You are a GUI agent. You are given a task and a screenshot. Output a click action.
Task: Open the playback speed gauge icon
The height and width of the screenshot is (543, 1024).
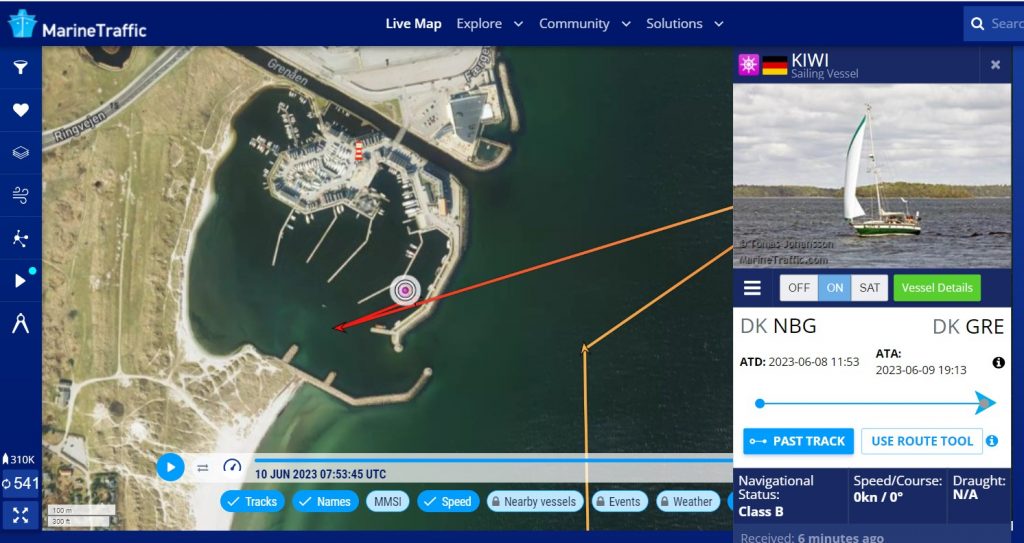tap(232, 467)
